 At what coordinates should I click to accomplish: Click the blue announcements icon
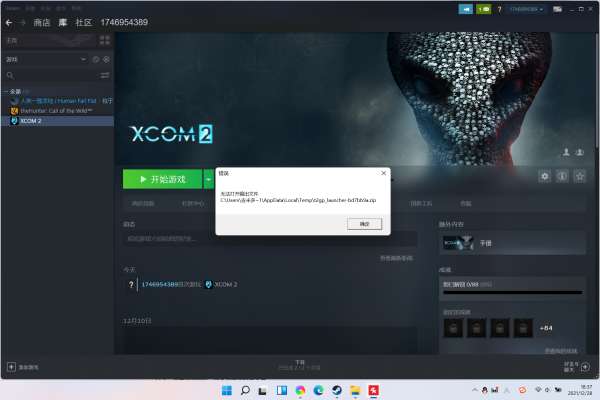click(466, 9)
